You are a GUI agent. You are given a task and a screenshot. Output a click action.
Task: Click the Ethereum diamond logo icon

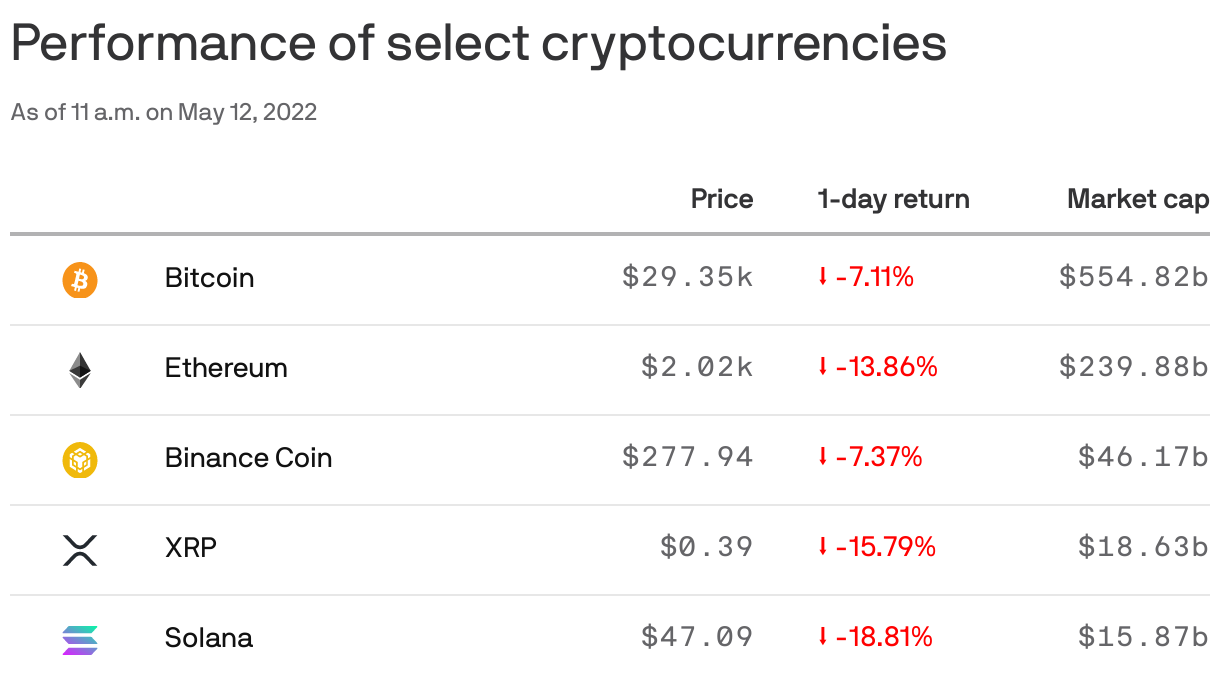80,370
